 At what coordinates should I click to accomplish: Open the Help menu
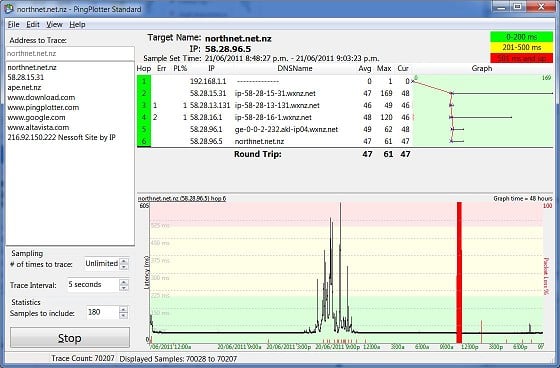coord(77,24)
